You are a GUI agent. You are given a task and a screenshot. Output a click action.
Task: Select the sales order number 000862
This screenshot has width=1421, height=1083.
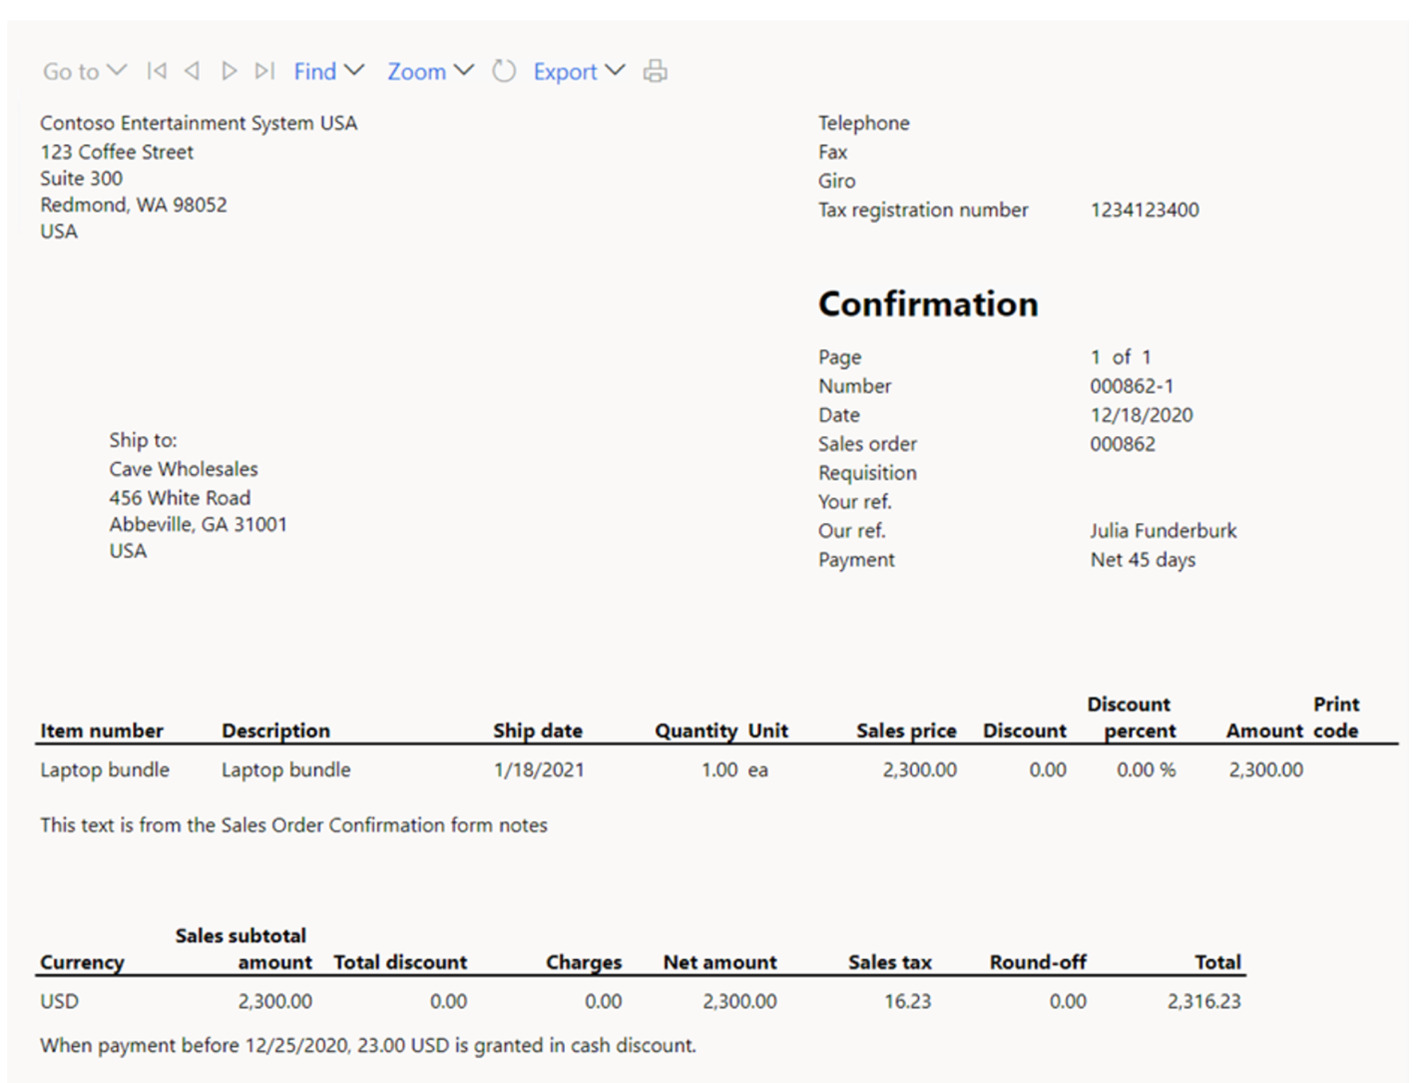[1123, 444]
